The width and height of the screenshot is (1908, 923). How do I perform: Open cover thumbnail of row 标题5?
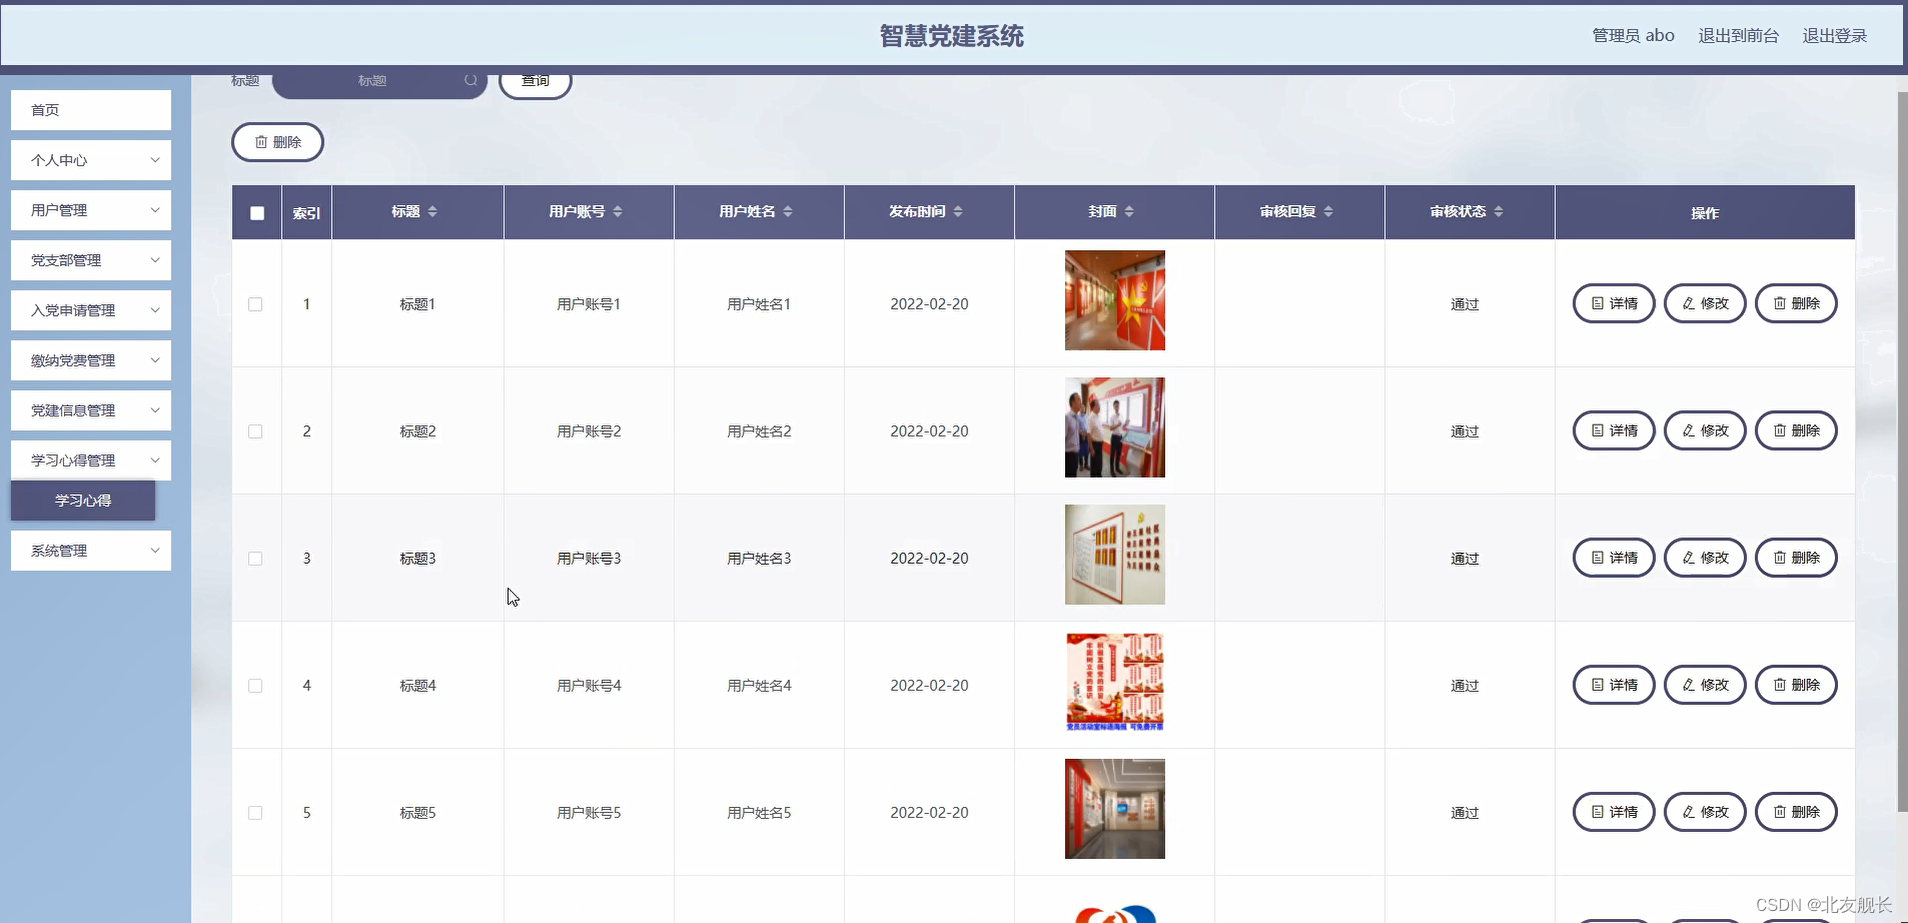click(1114, 808)
